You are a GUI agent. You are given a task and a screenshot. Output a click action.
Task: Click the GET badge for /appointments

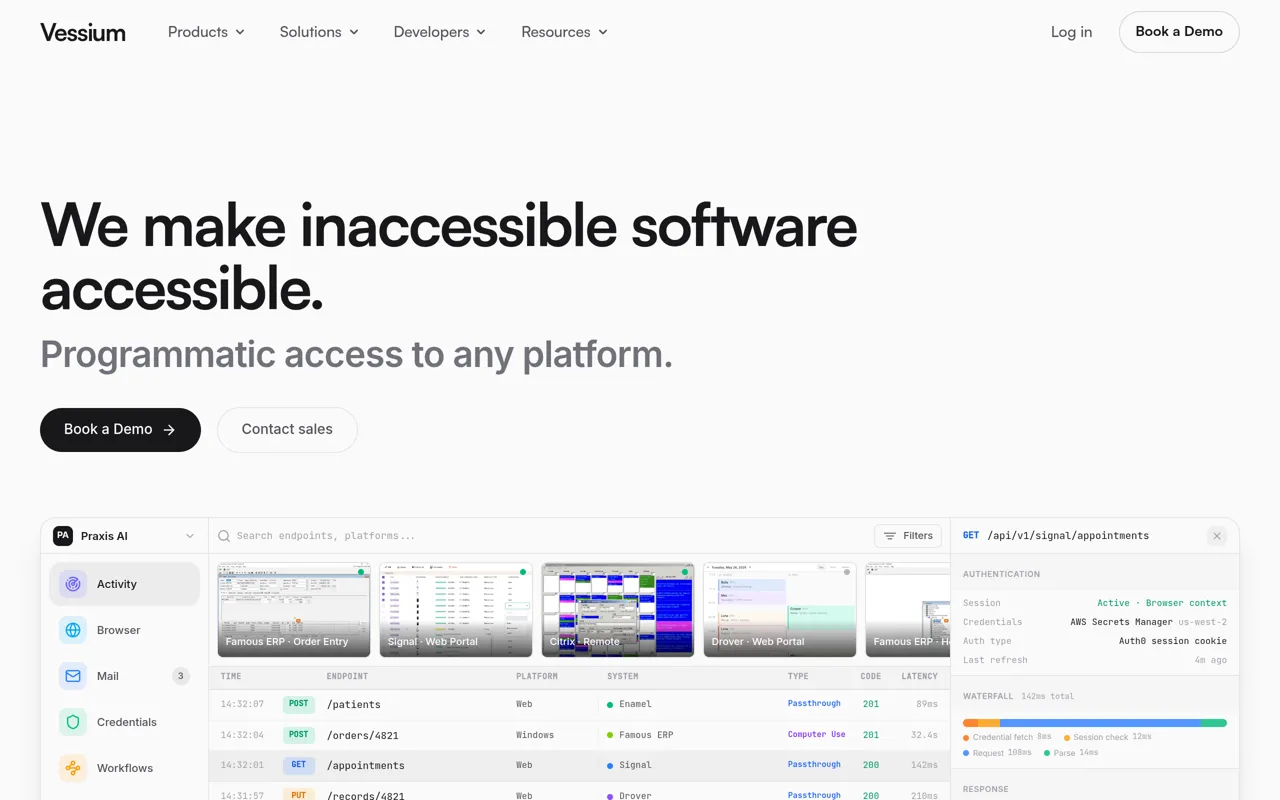tap(298, 765)
